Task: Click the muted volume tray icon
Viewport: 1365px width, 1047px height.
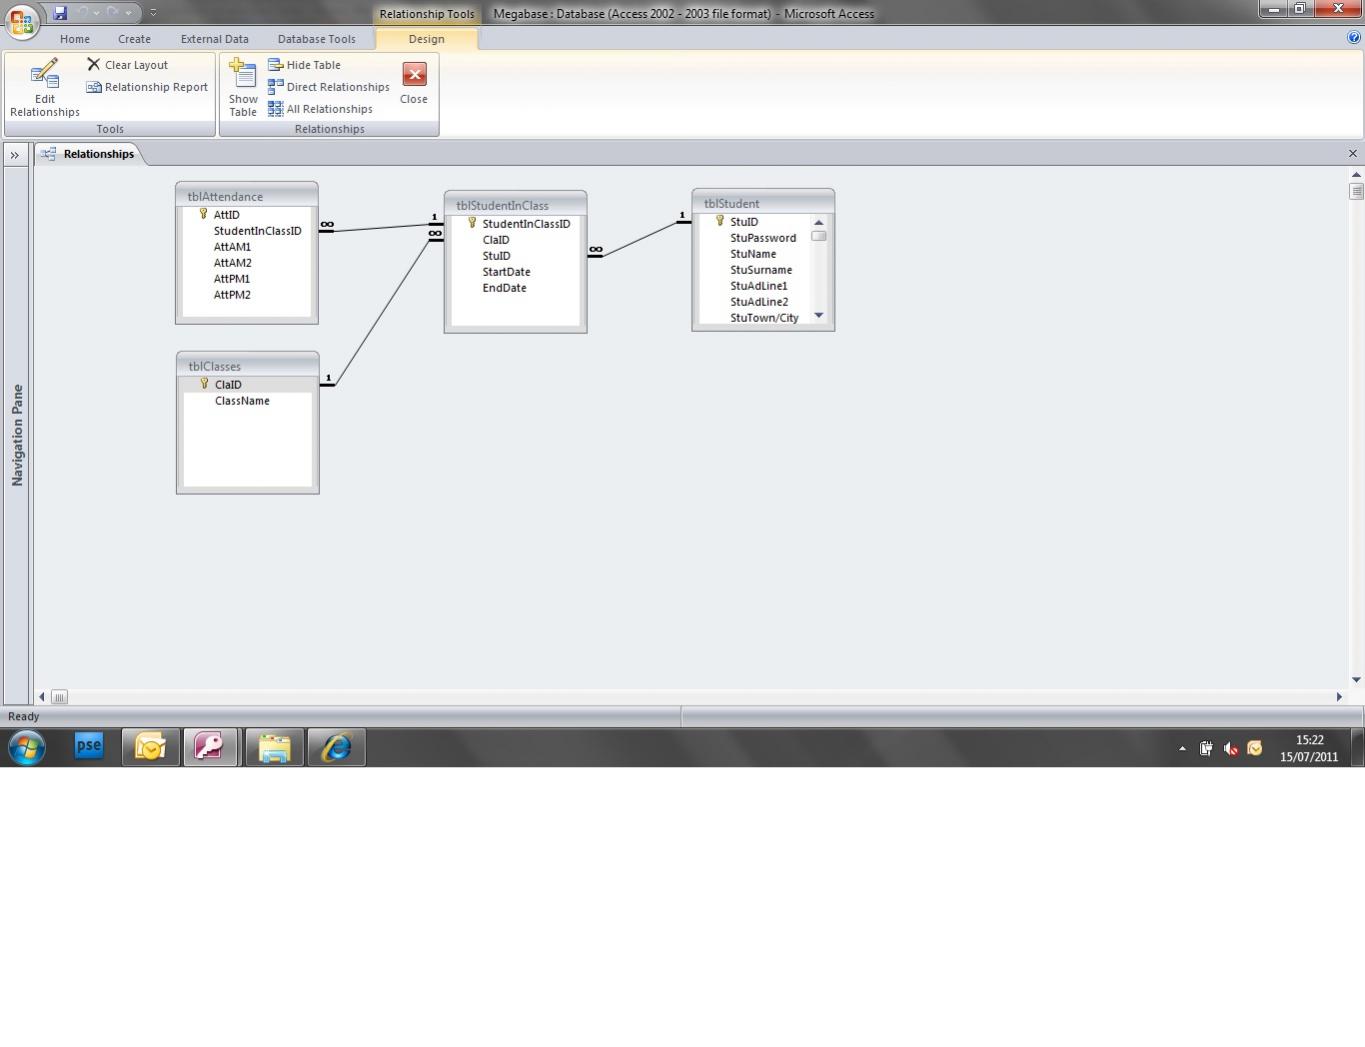Action: 1231,748
